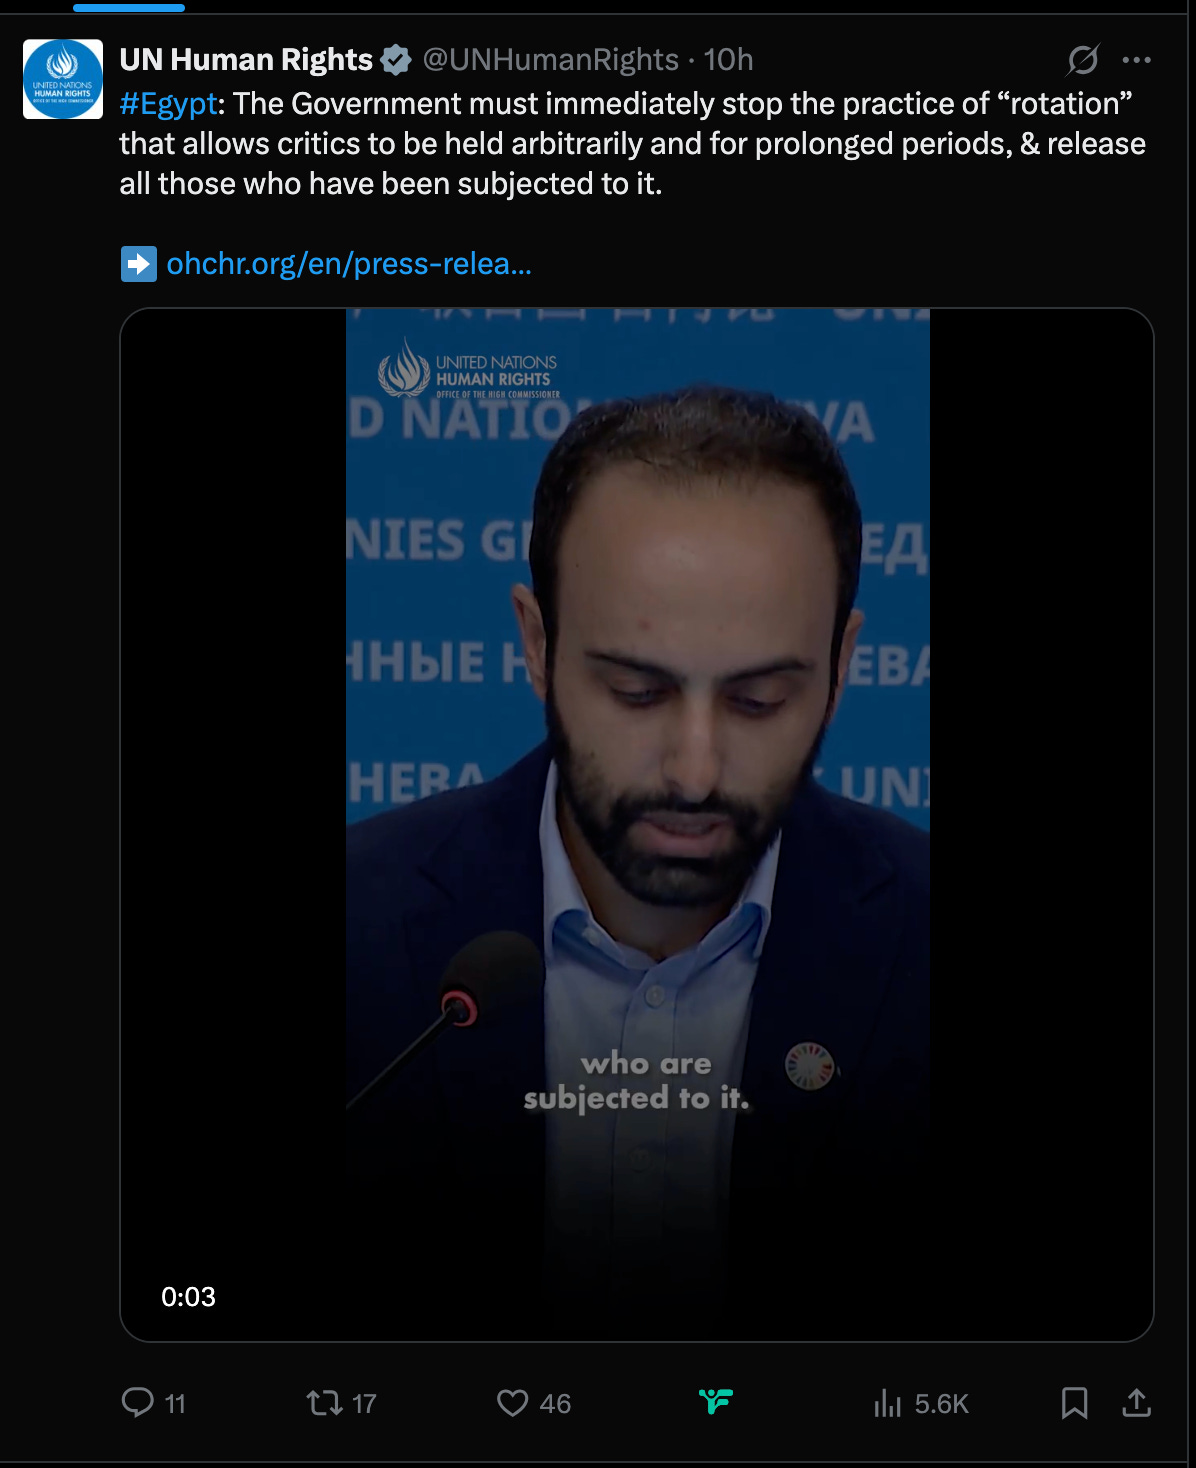Select the active blue tab indicator at top

129,7
